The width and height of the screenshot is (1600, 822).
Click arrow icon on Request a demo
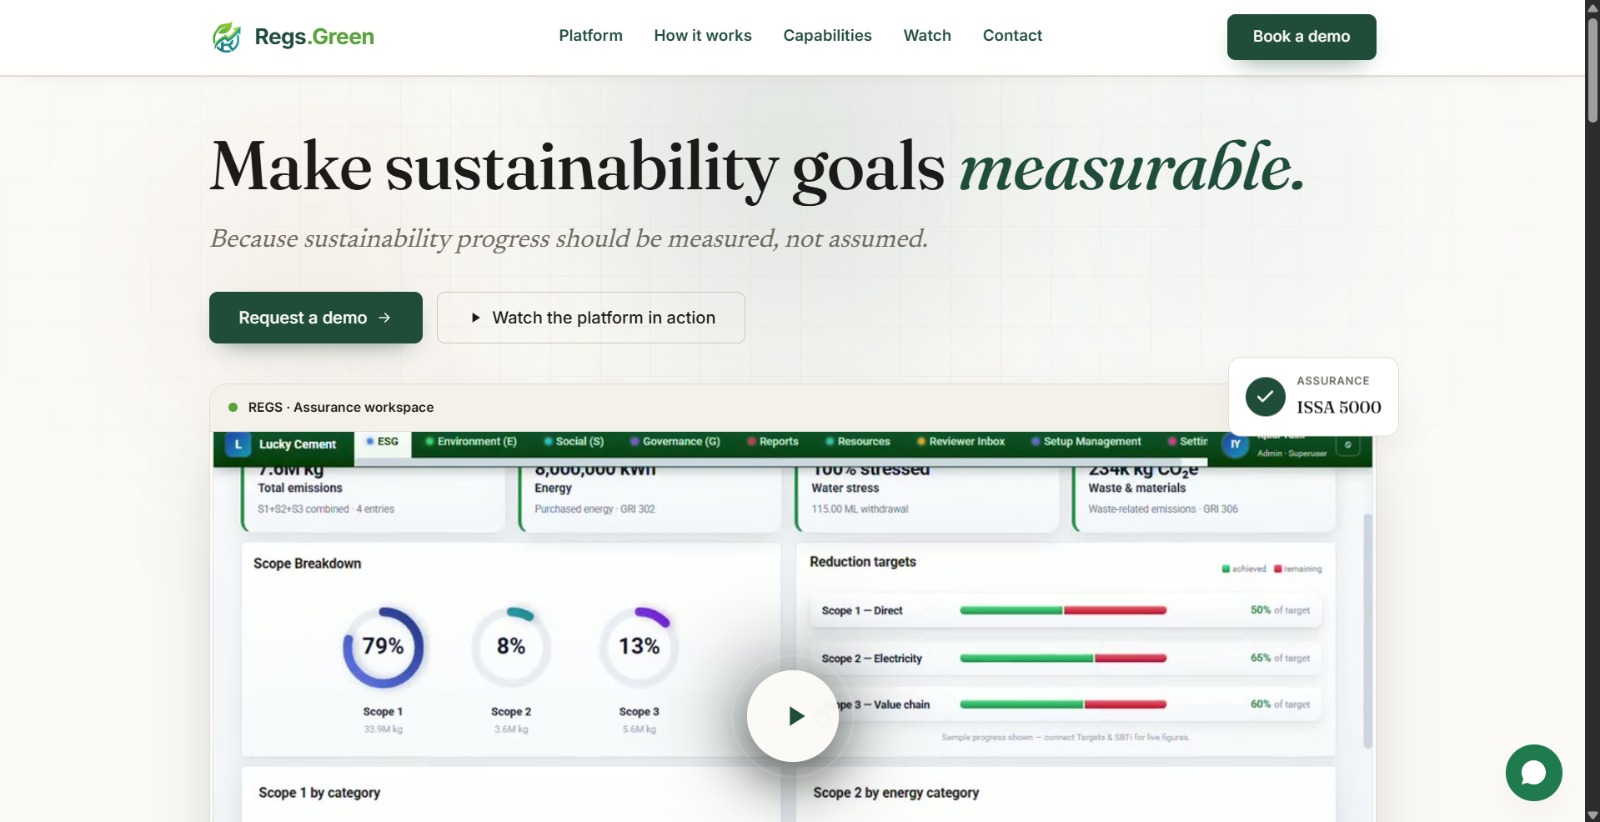(385, 318)
